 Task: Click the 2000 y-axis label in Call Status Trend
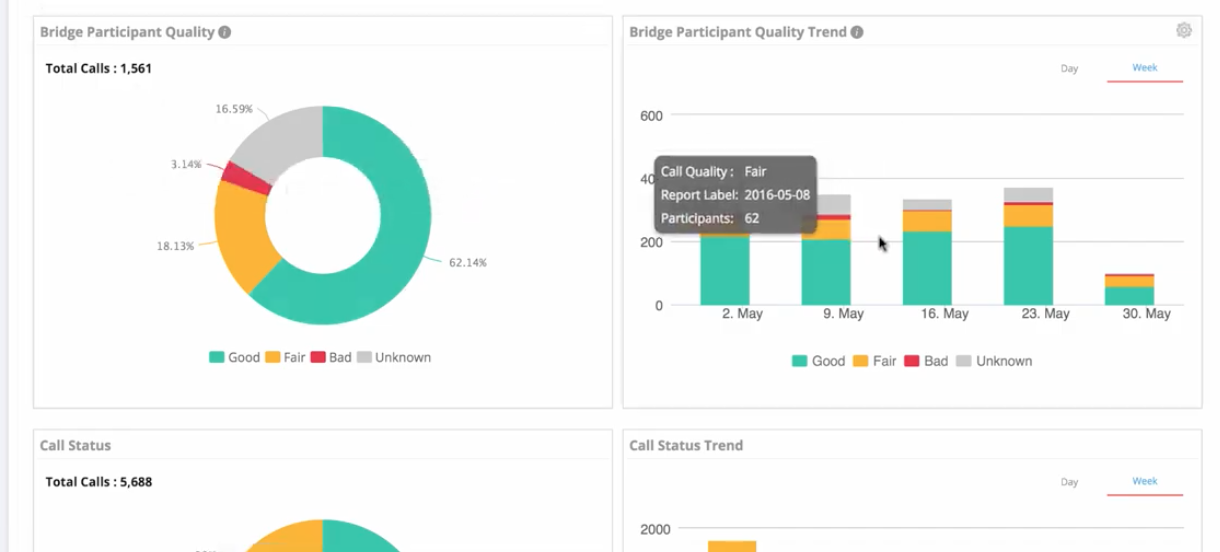[x=655, y=529]
